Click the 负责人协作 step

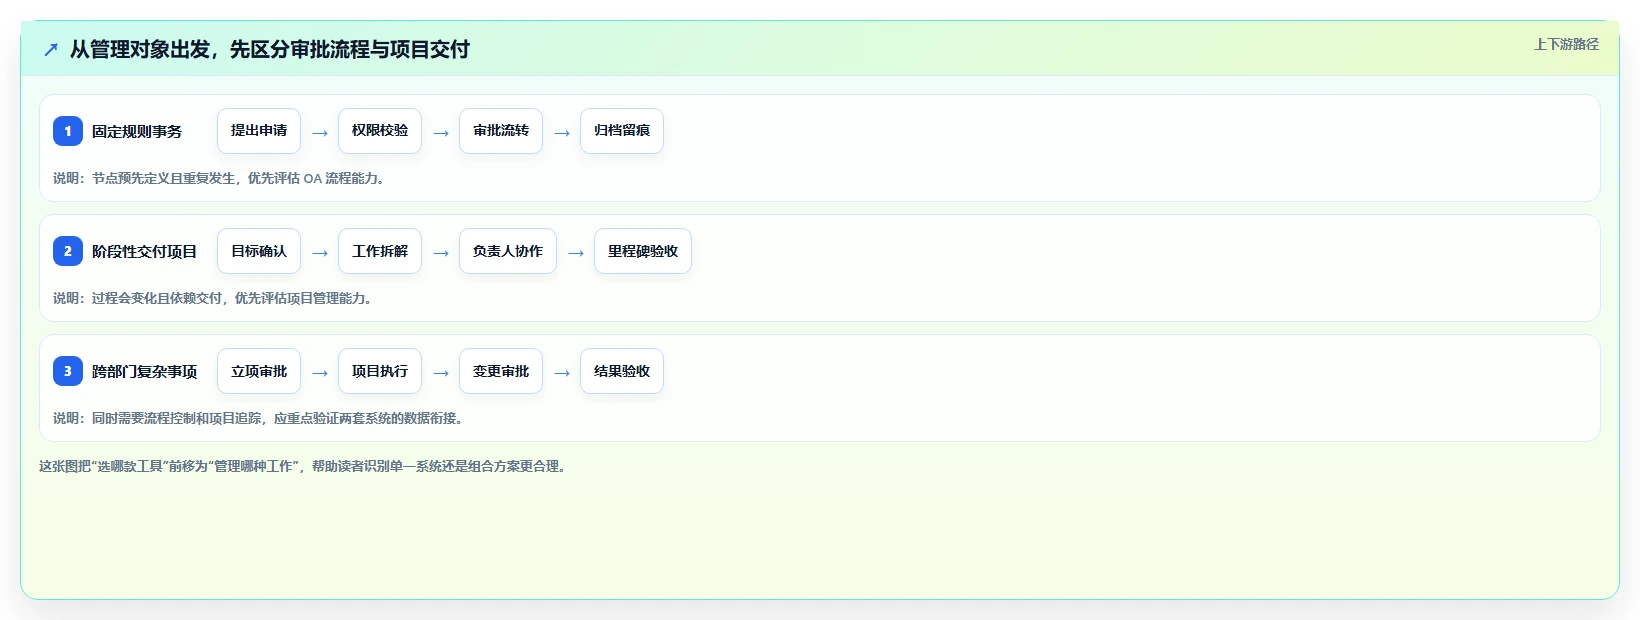tap(508, 251)
